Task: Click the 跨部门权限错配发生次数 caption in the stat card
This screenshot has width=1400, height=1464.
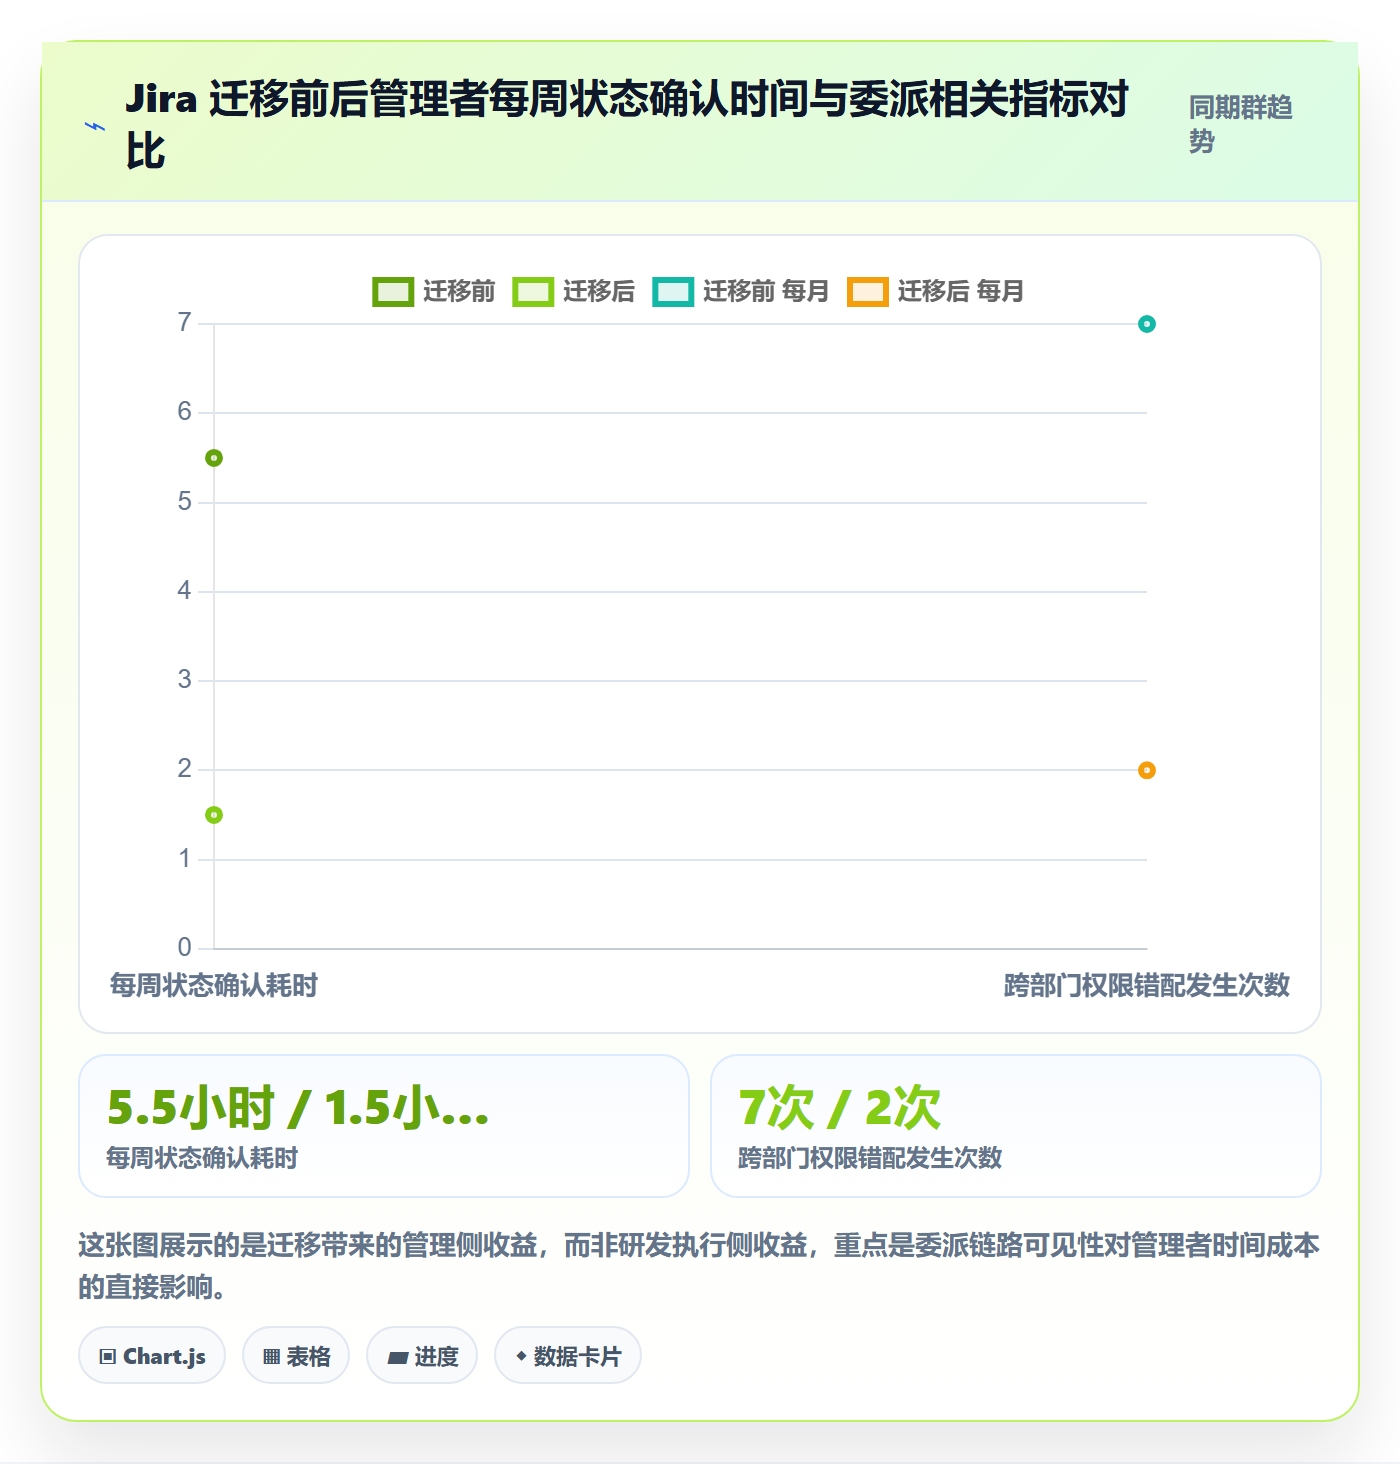Action: tap(870, 1158)
